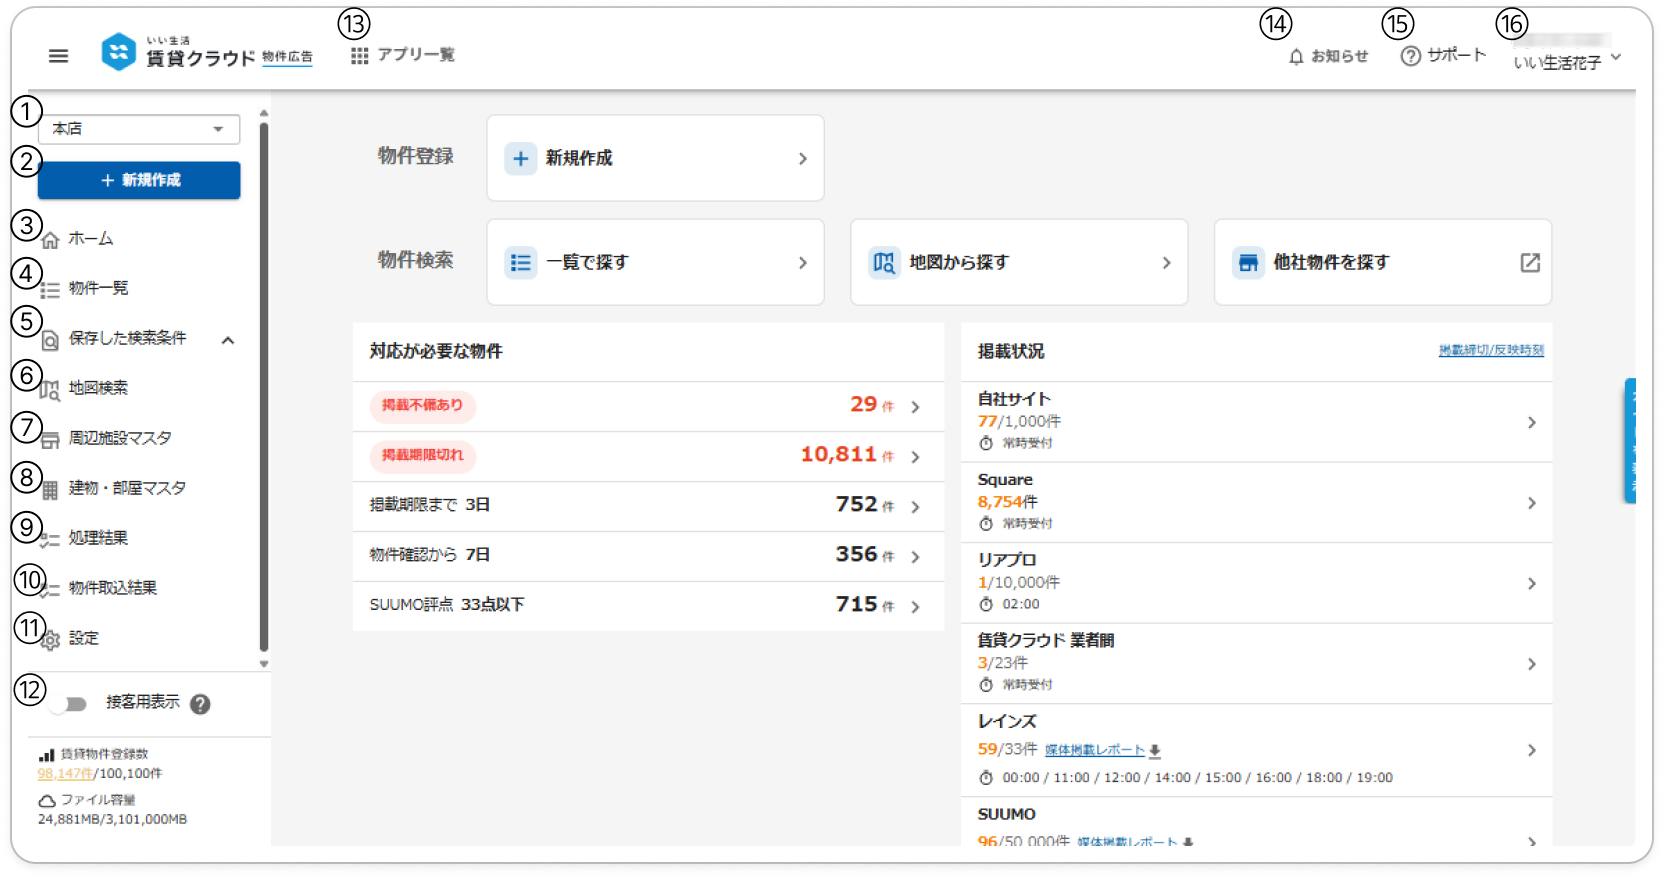Click the 対応が必要な物件 heading
1664x878 pixels.
[436, 351]
